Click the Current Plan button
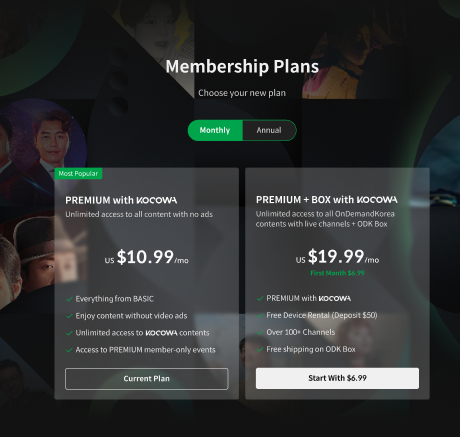The image size is (460, 437). point(147,379)
